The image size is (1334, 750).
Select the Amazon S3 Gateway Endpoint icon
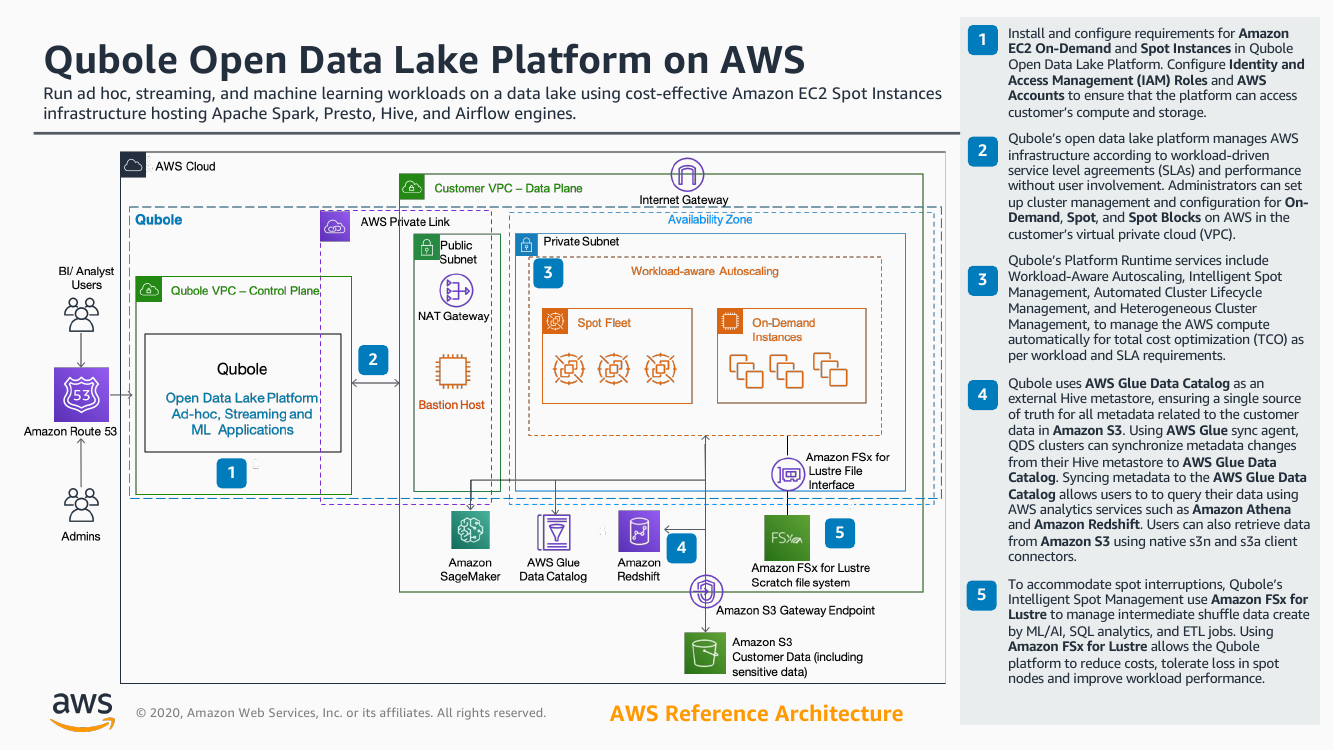pyautogui.click(x=707, y=591)
